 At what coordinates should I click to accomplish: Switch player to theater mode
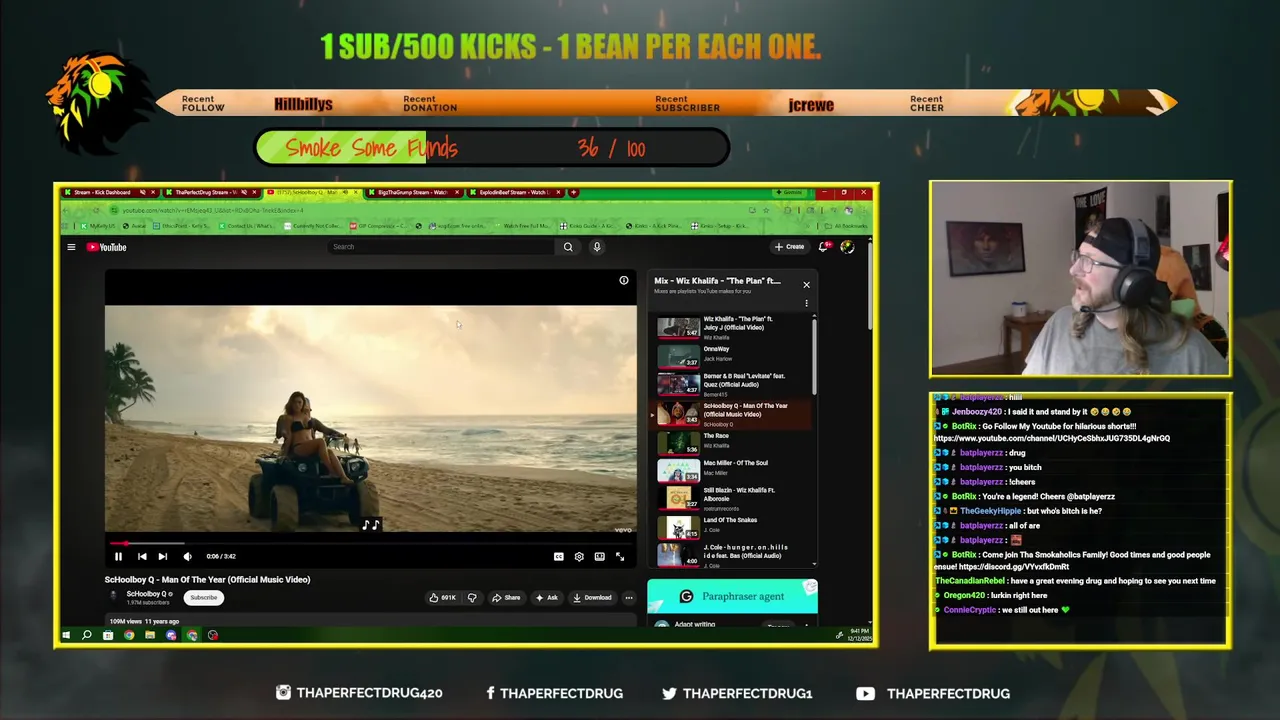[599, 557]
